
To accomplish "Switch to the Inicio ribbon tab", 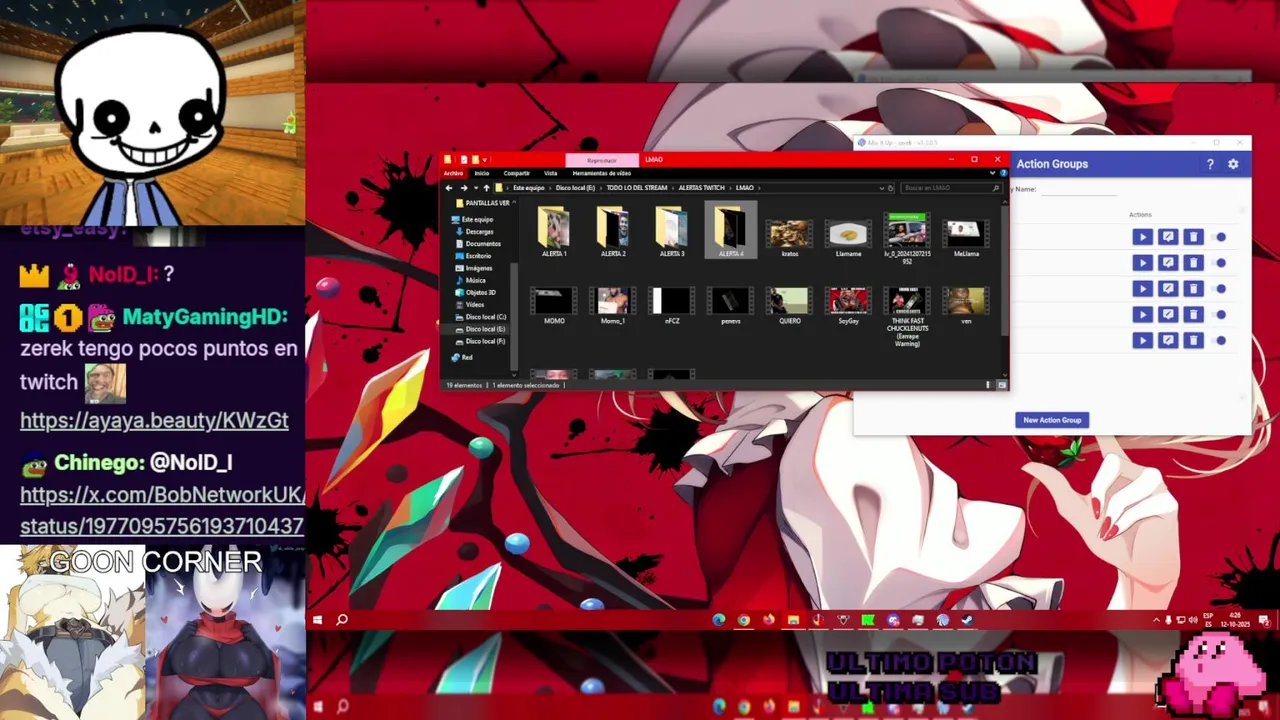I will (482, 173).
